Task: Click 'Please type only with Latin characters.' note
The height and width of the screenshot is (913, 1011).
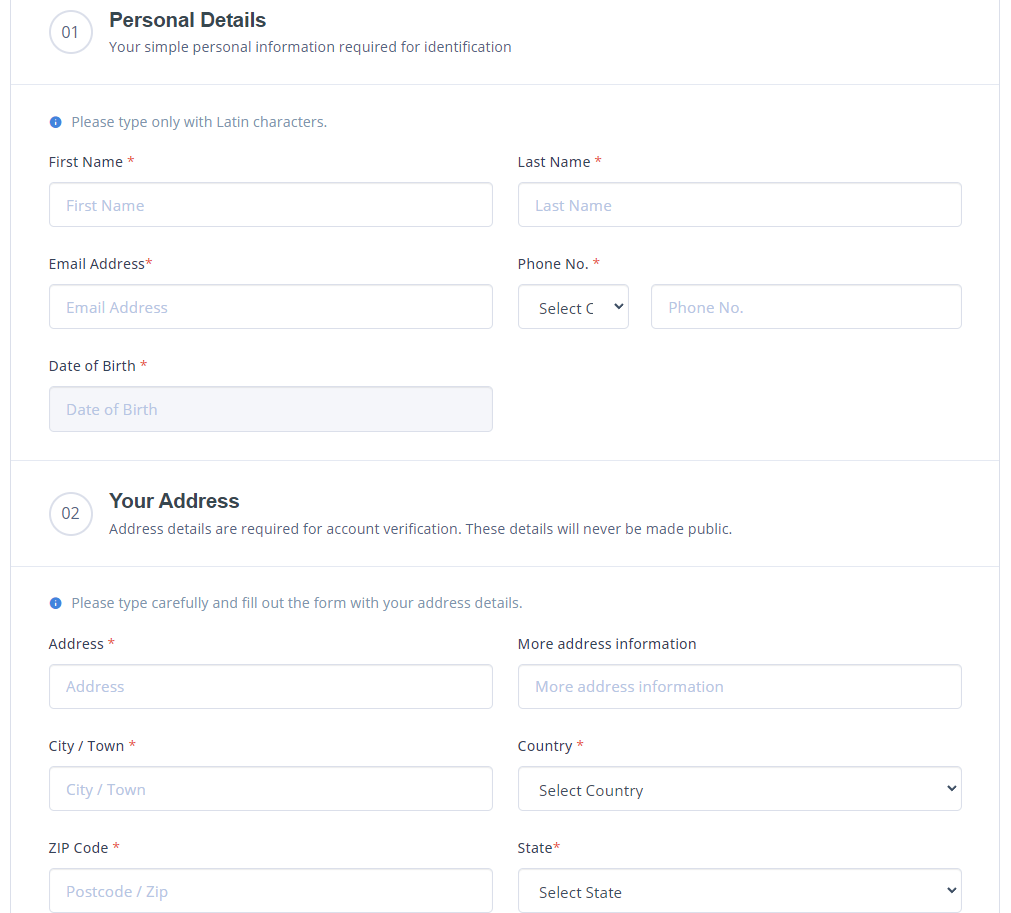Action: tap(199, 122)
